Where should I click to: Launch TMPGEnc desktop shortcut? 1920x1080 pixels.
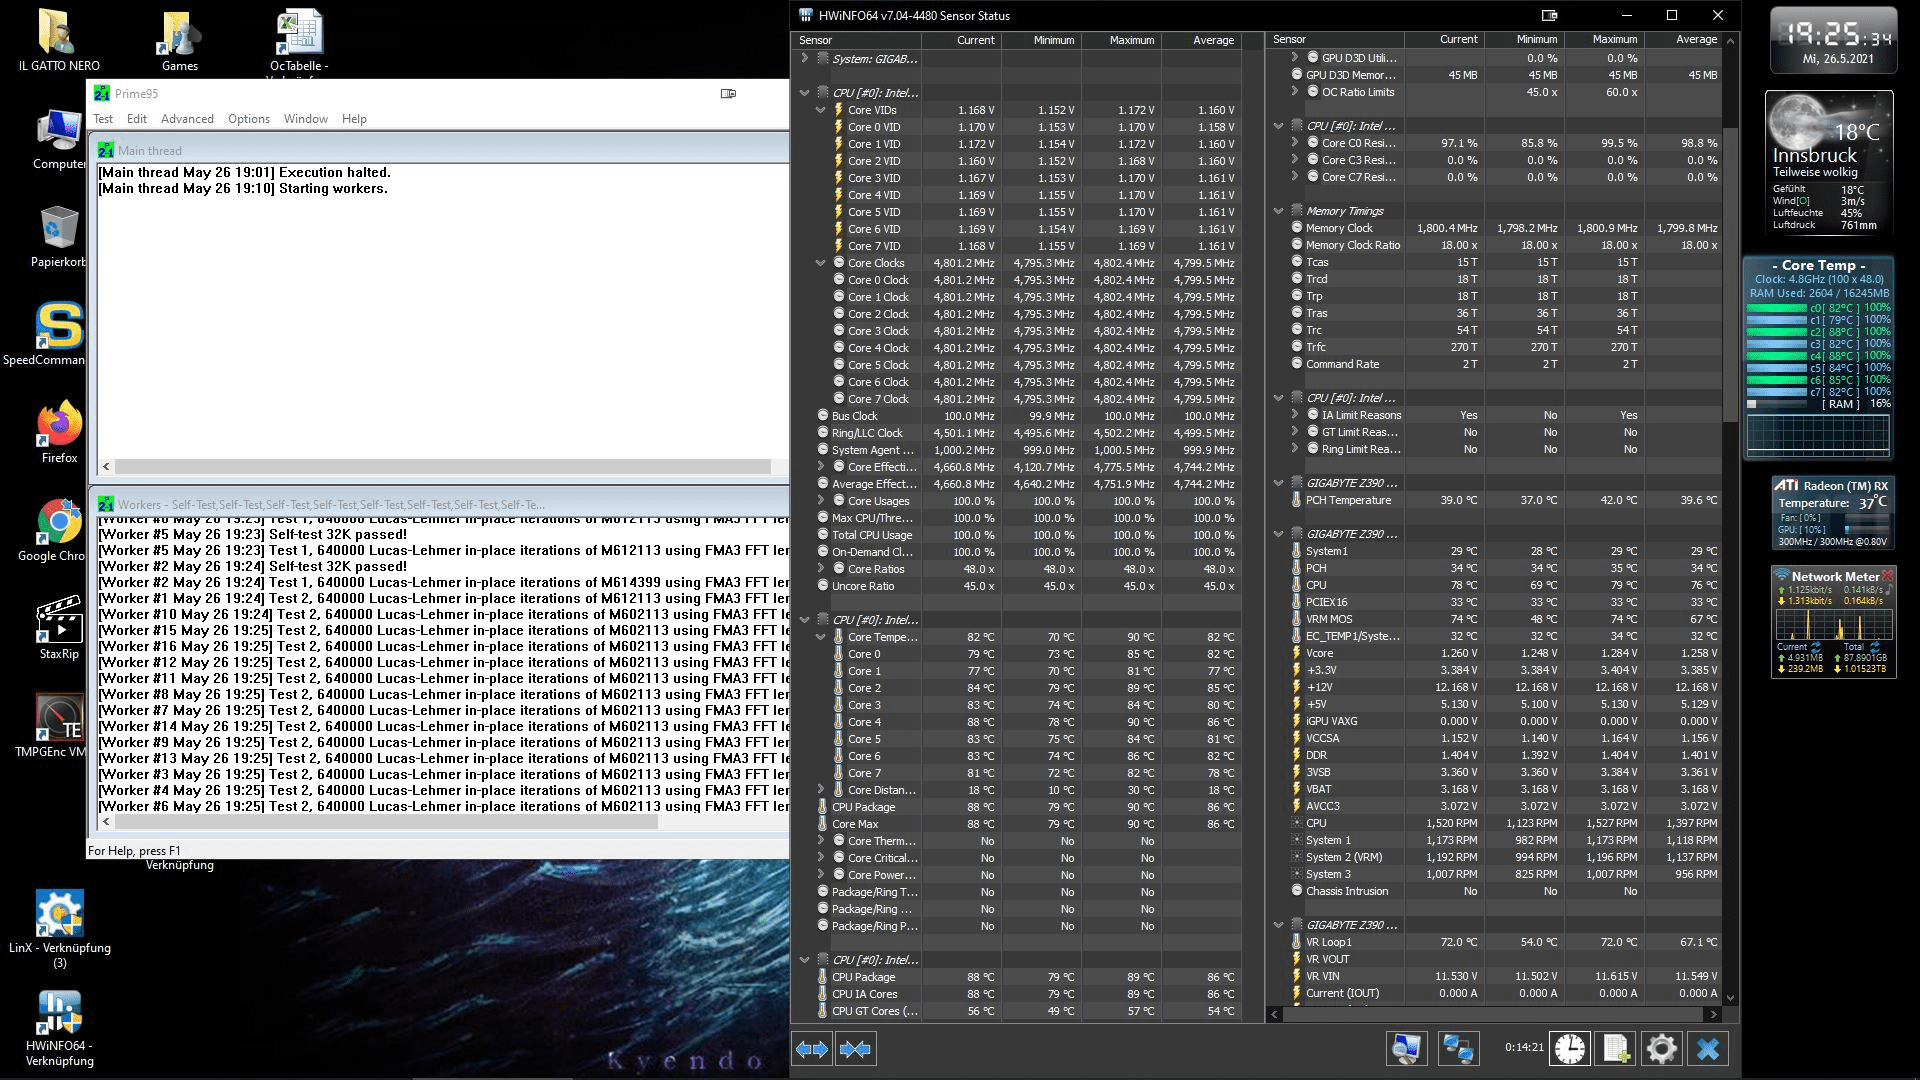[59, 726]
